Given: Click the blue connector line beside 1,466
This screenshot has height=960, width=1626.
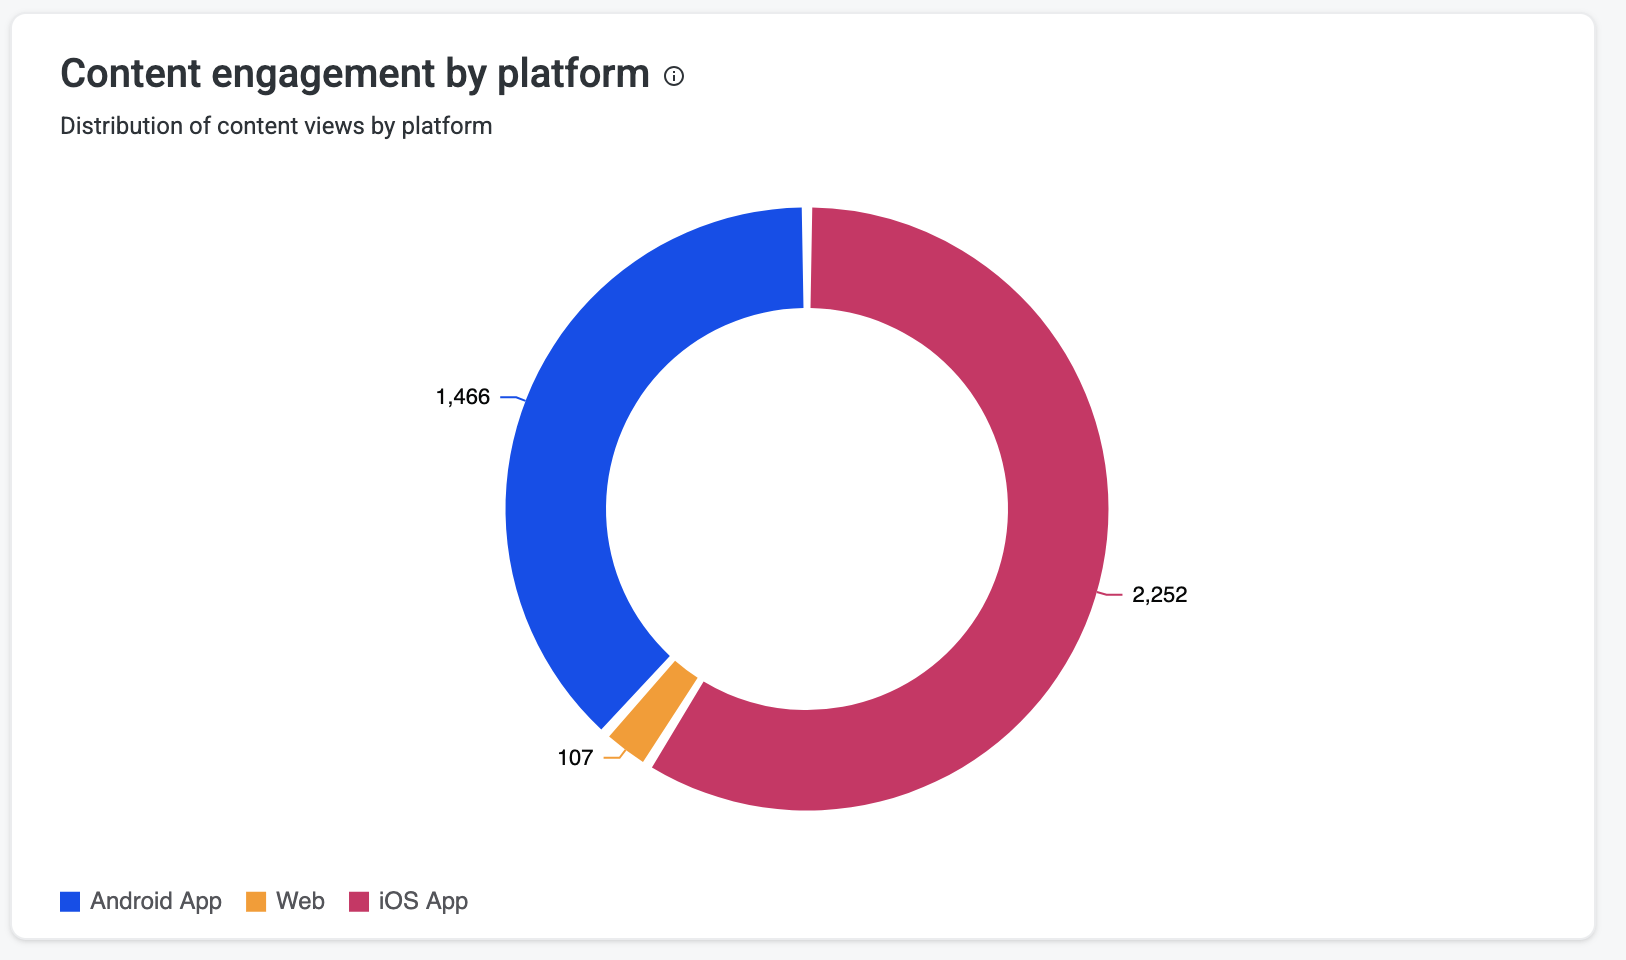Looking at the screenshot, I should 511,398.
